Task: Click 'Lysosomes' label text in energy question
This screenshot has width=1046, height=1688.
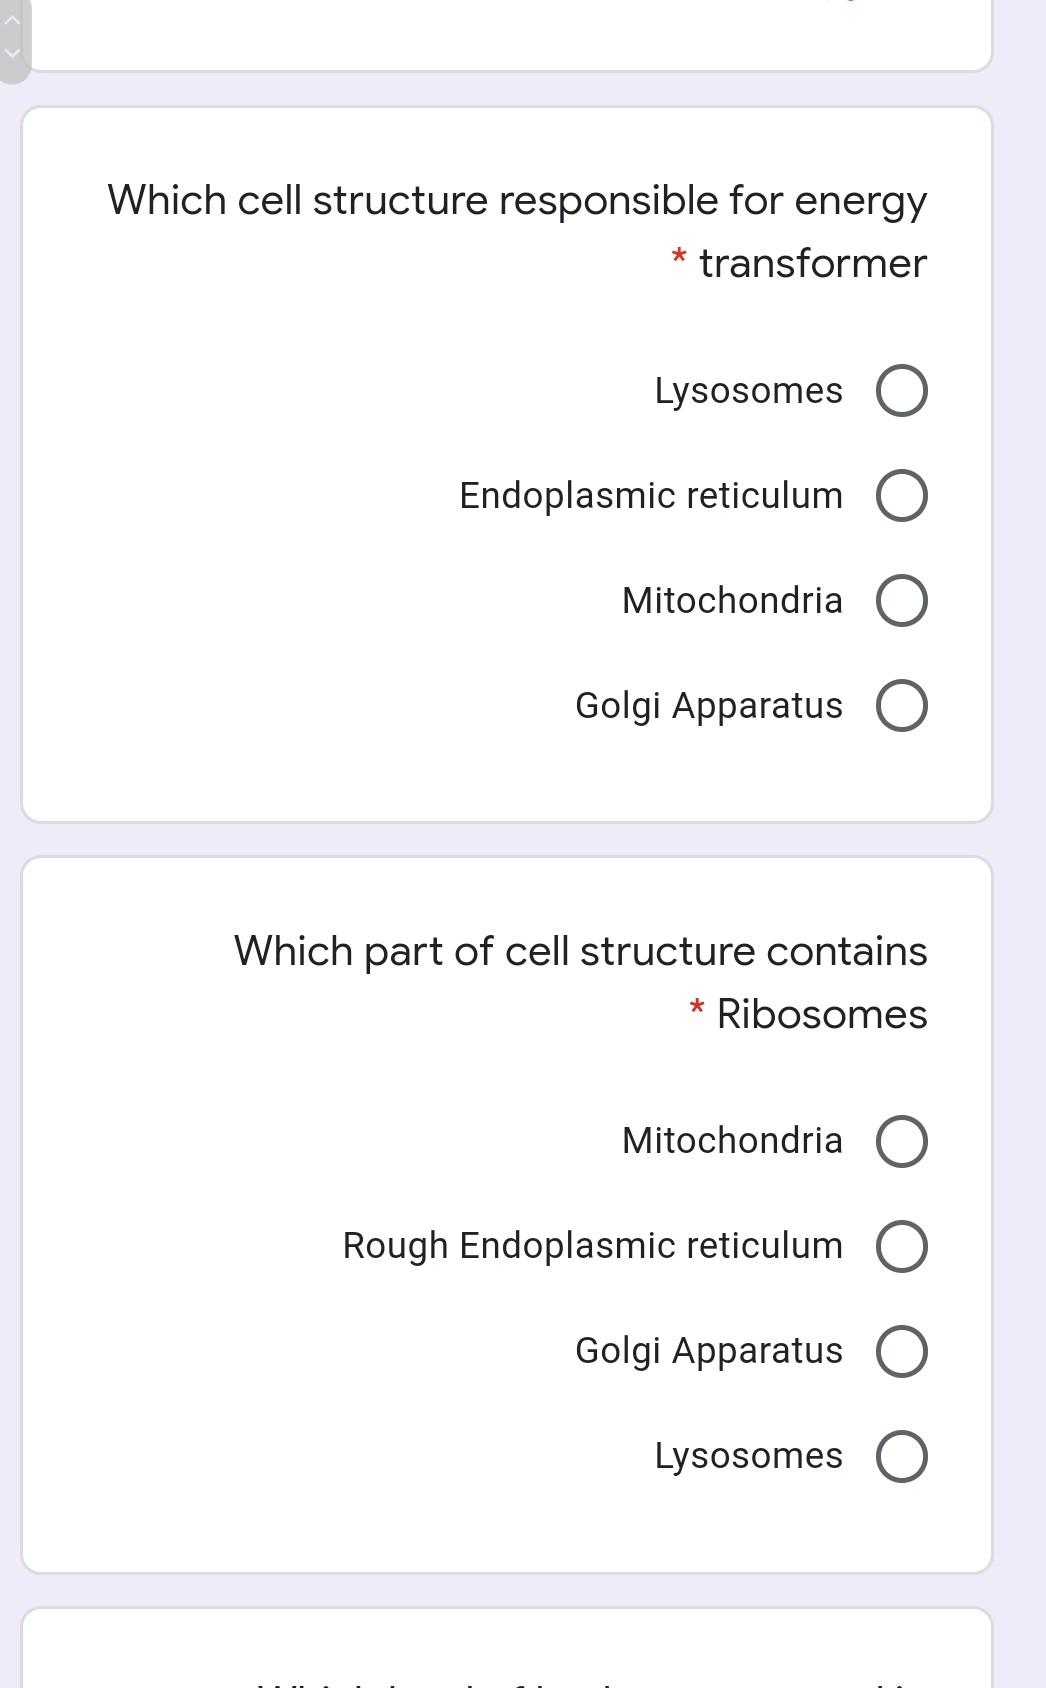Action: 748,391
